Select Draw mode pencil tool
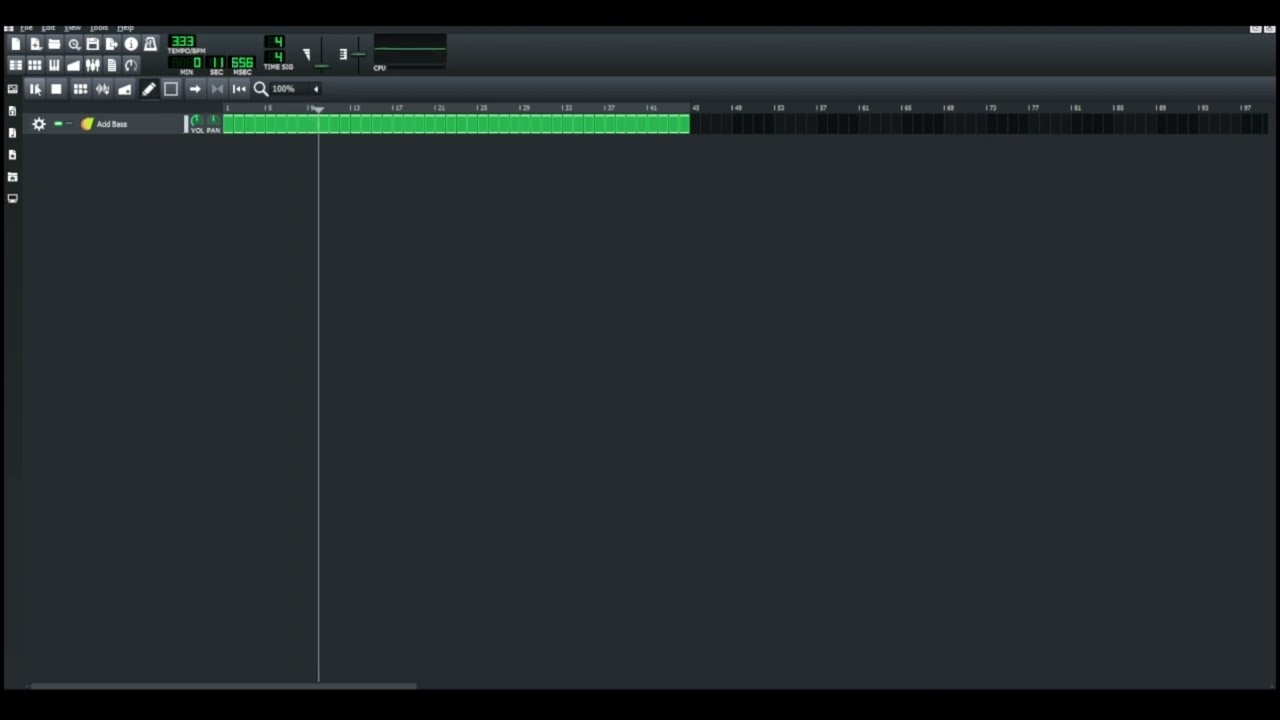This screenshot has width=1280, height=720. pos(148,89)
